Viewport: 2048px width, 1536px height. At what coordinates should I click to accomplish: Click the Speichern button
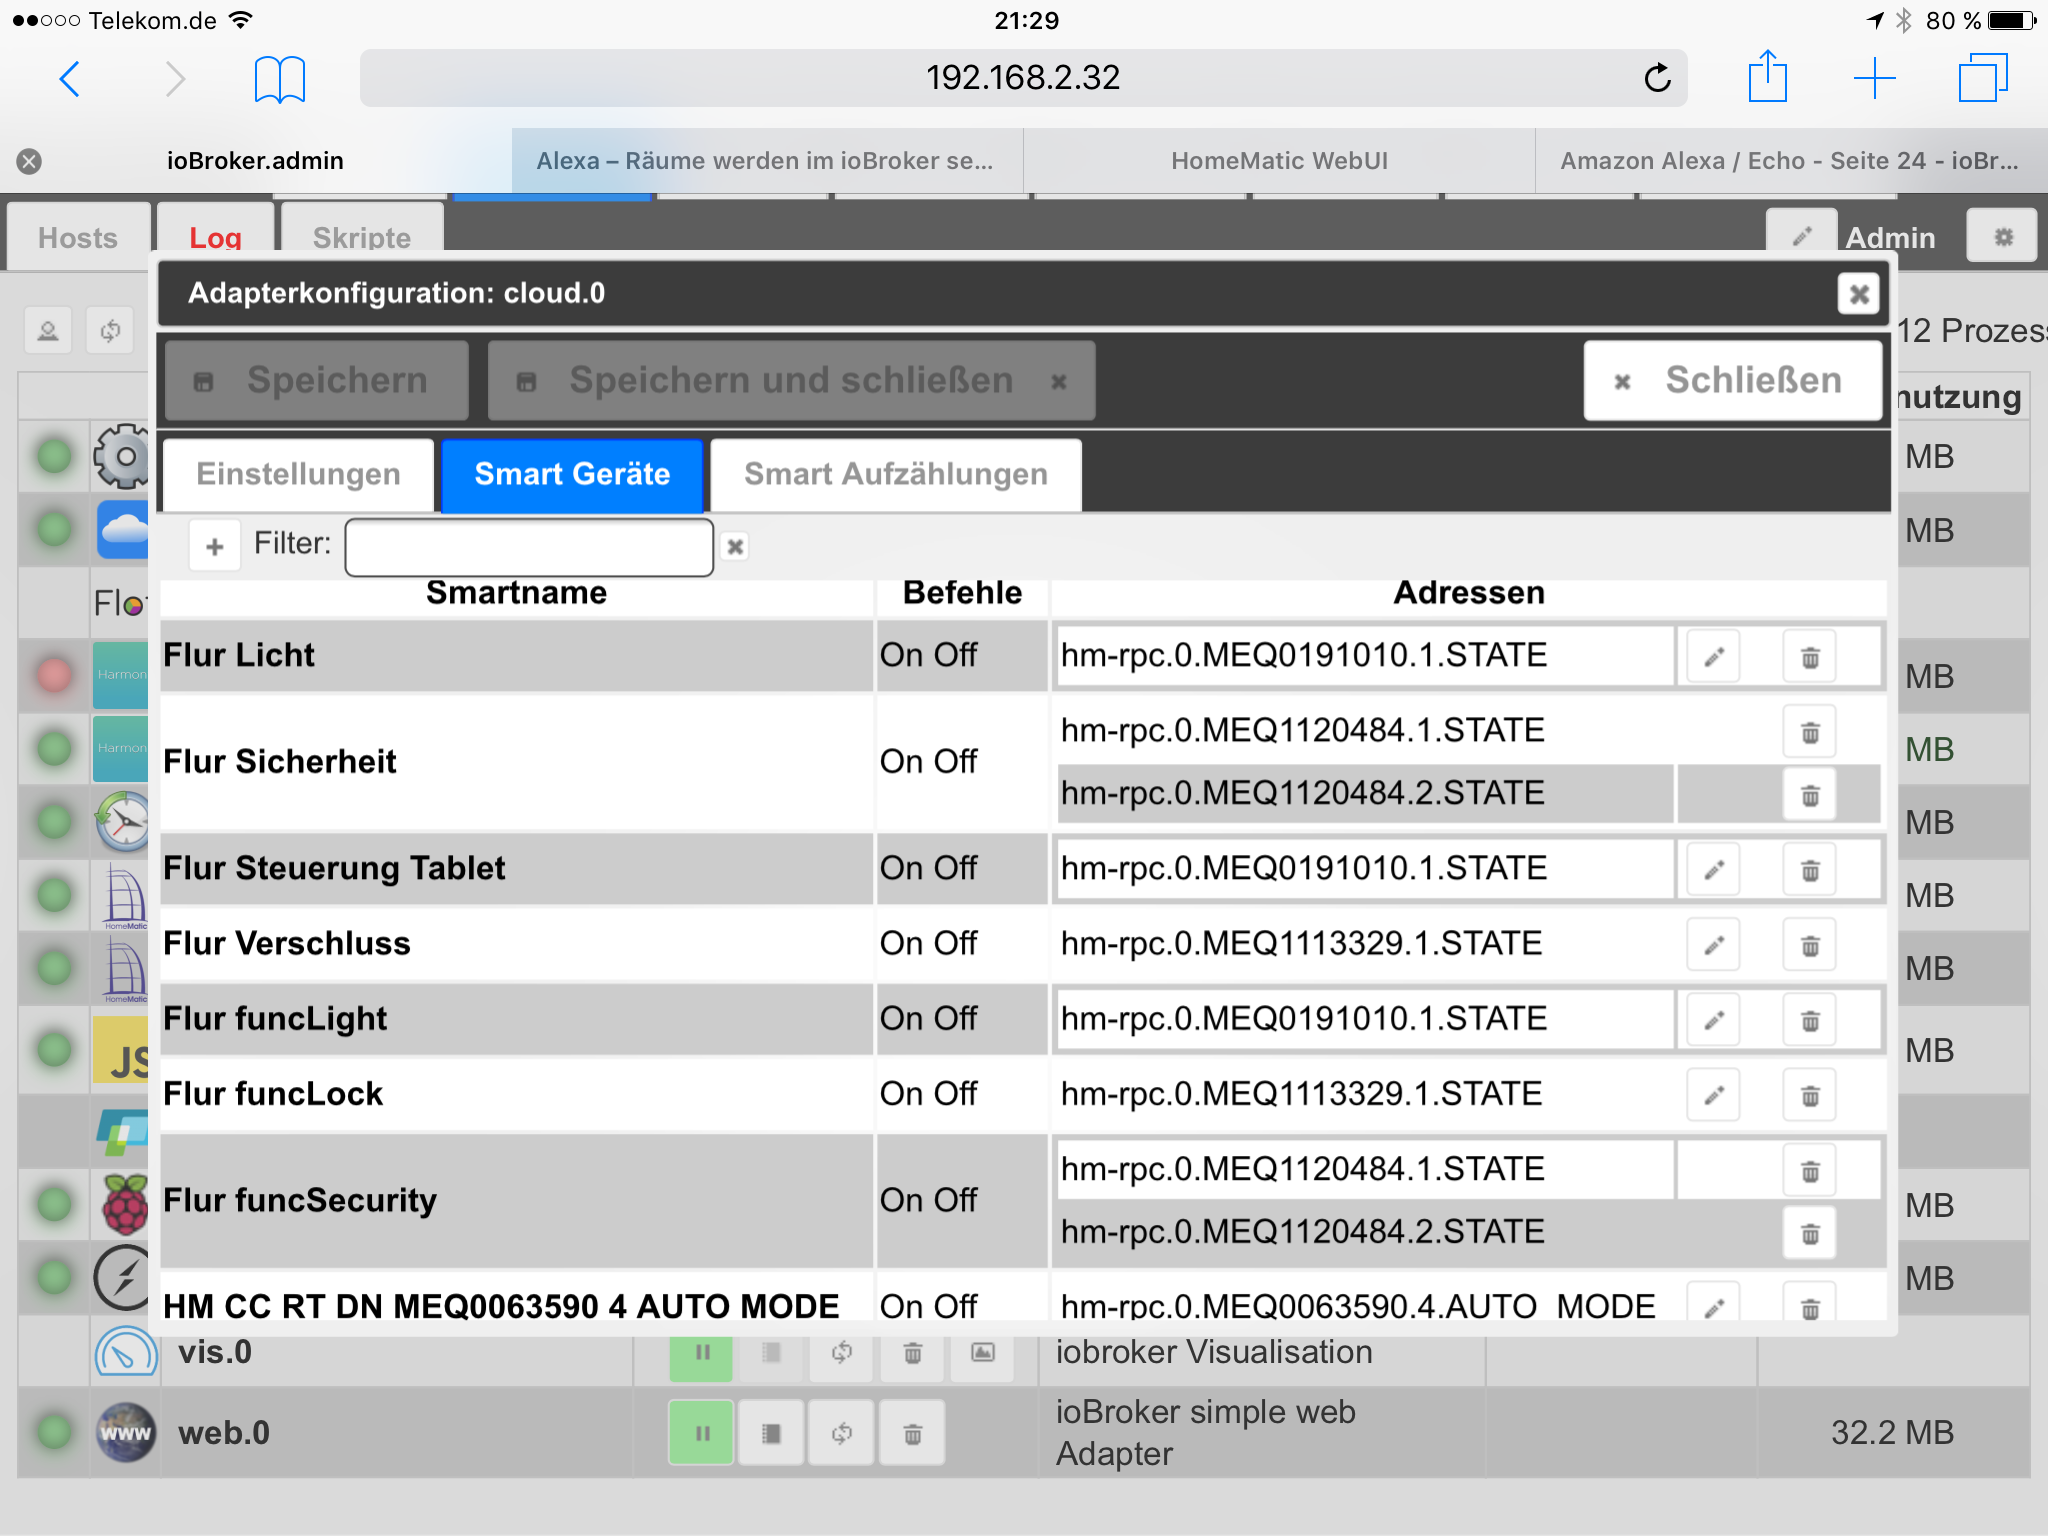tap(317, 381)
